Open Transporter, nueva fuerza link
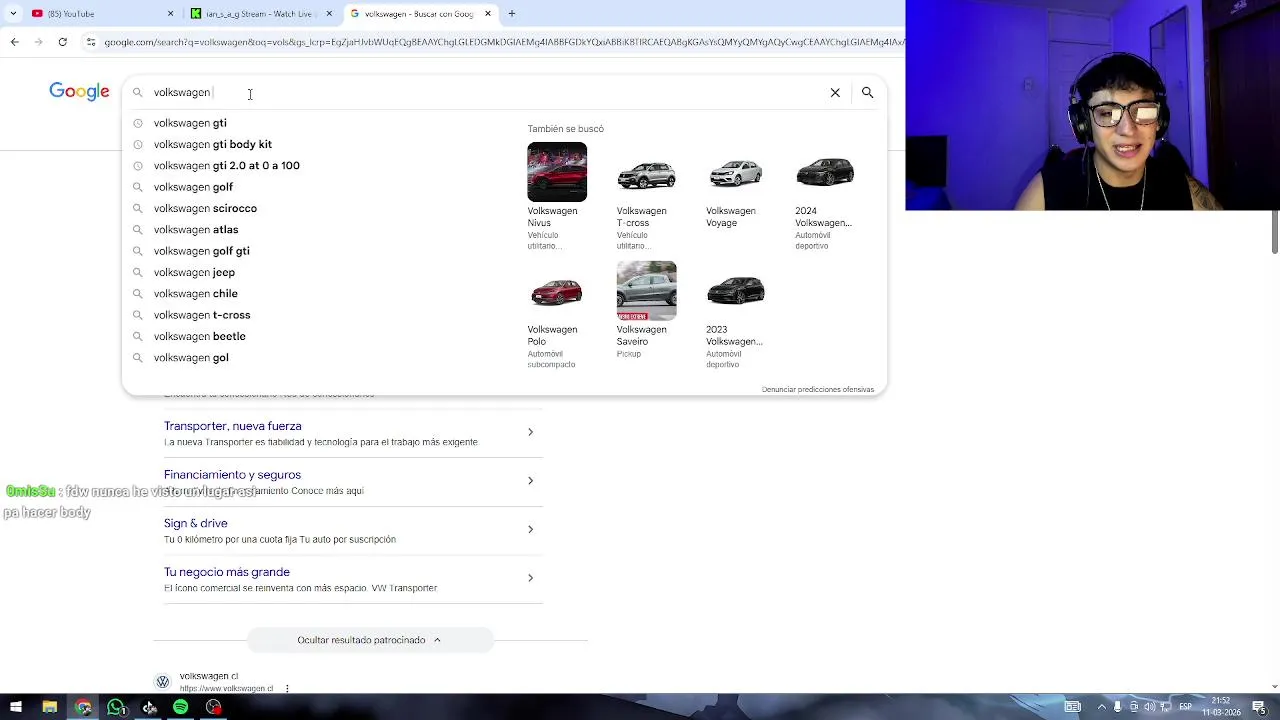1280x720 pixels. tap(233, 426)
